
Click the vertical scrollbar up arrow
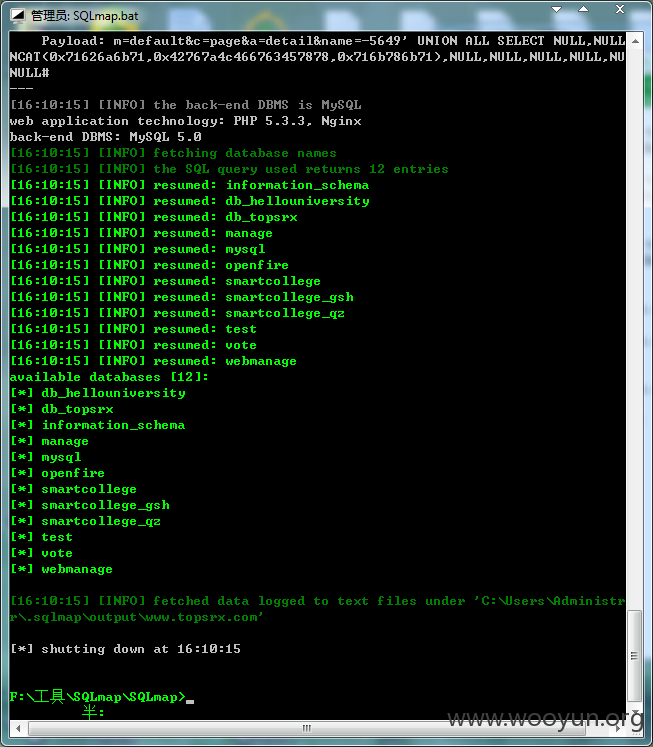pos(635,41)
